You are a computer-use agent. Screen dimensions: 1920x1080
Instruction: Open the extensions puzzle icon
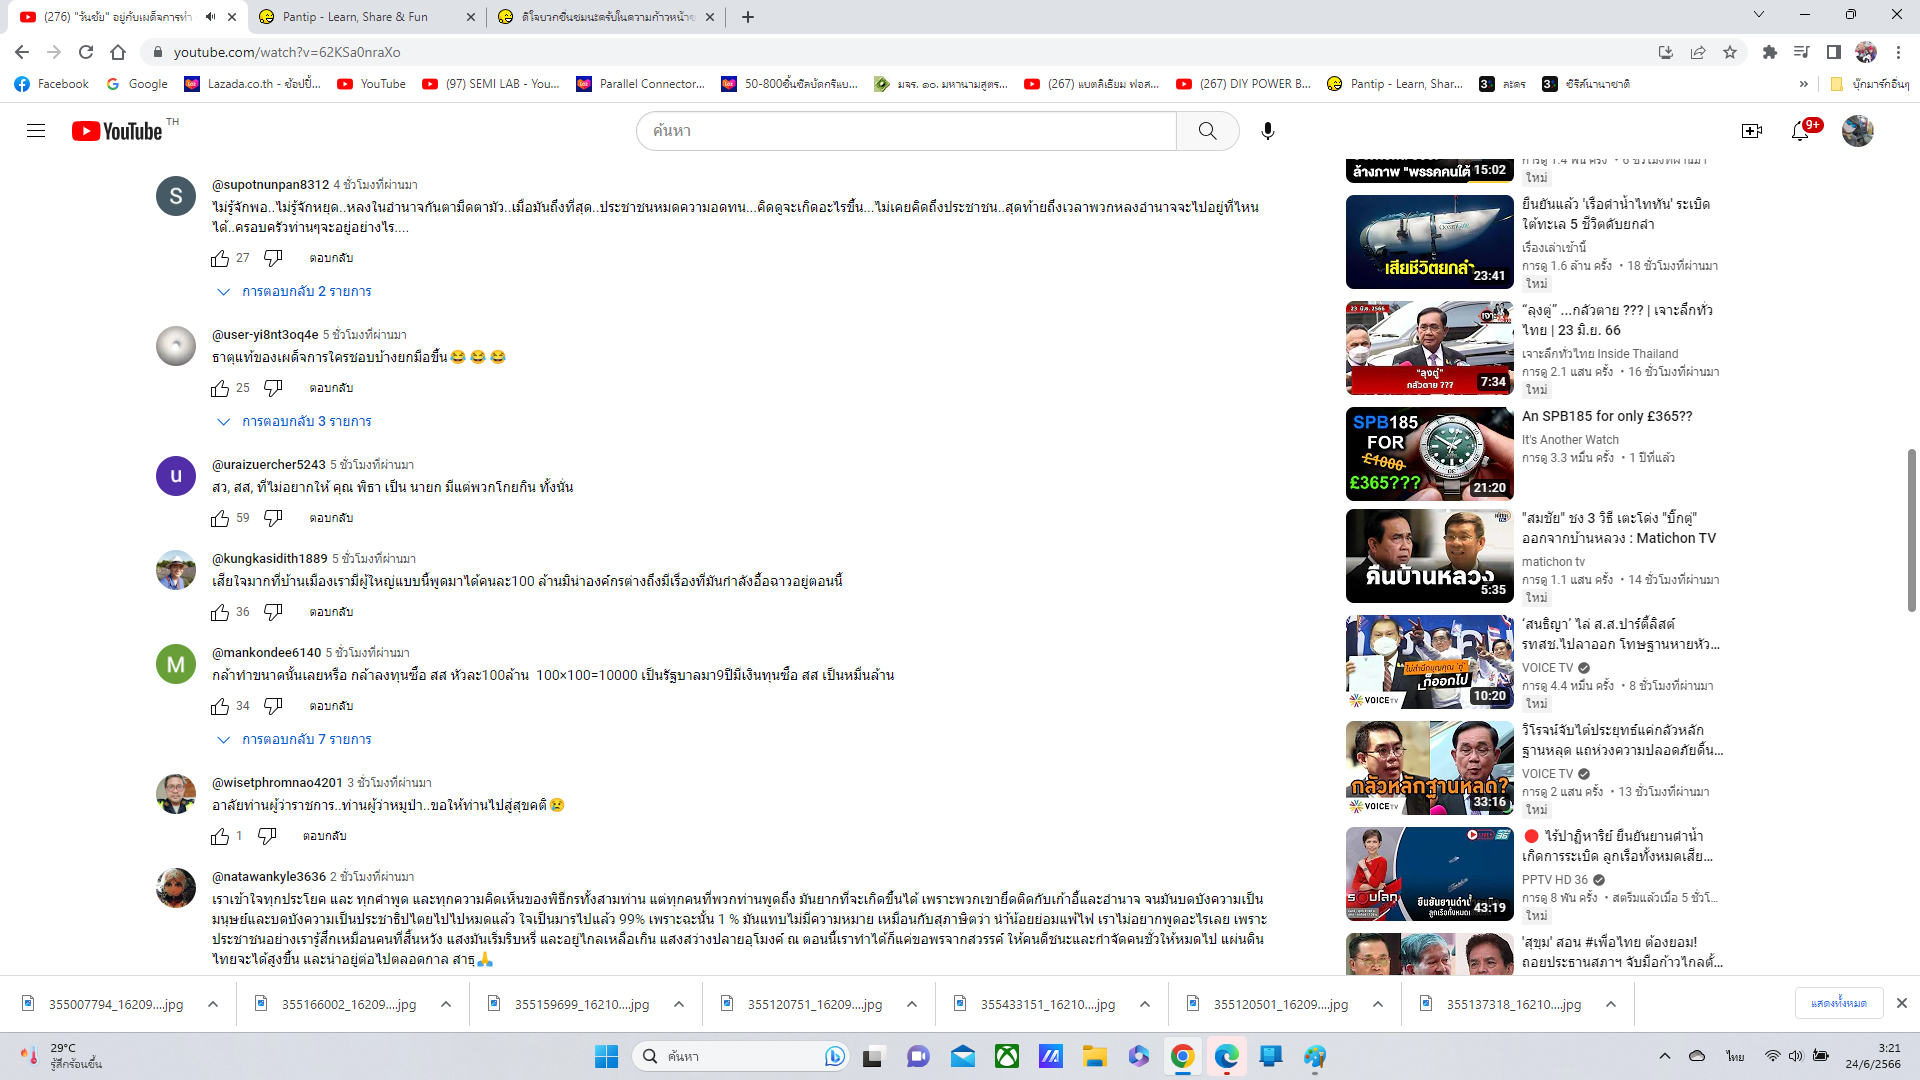pos(1769,52)
